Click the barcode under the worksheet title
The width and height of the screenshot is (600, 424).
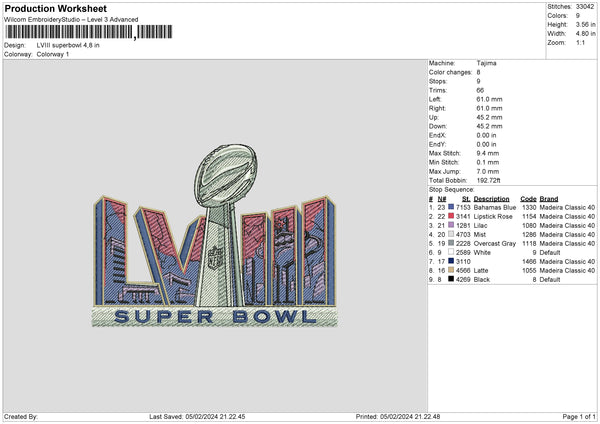(x=89, y=32)
